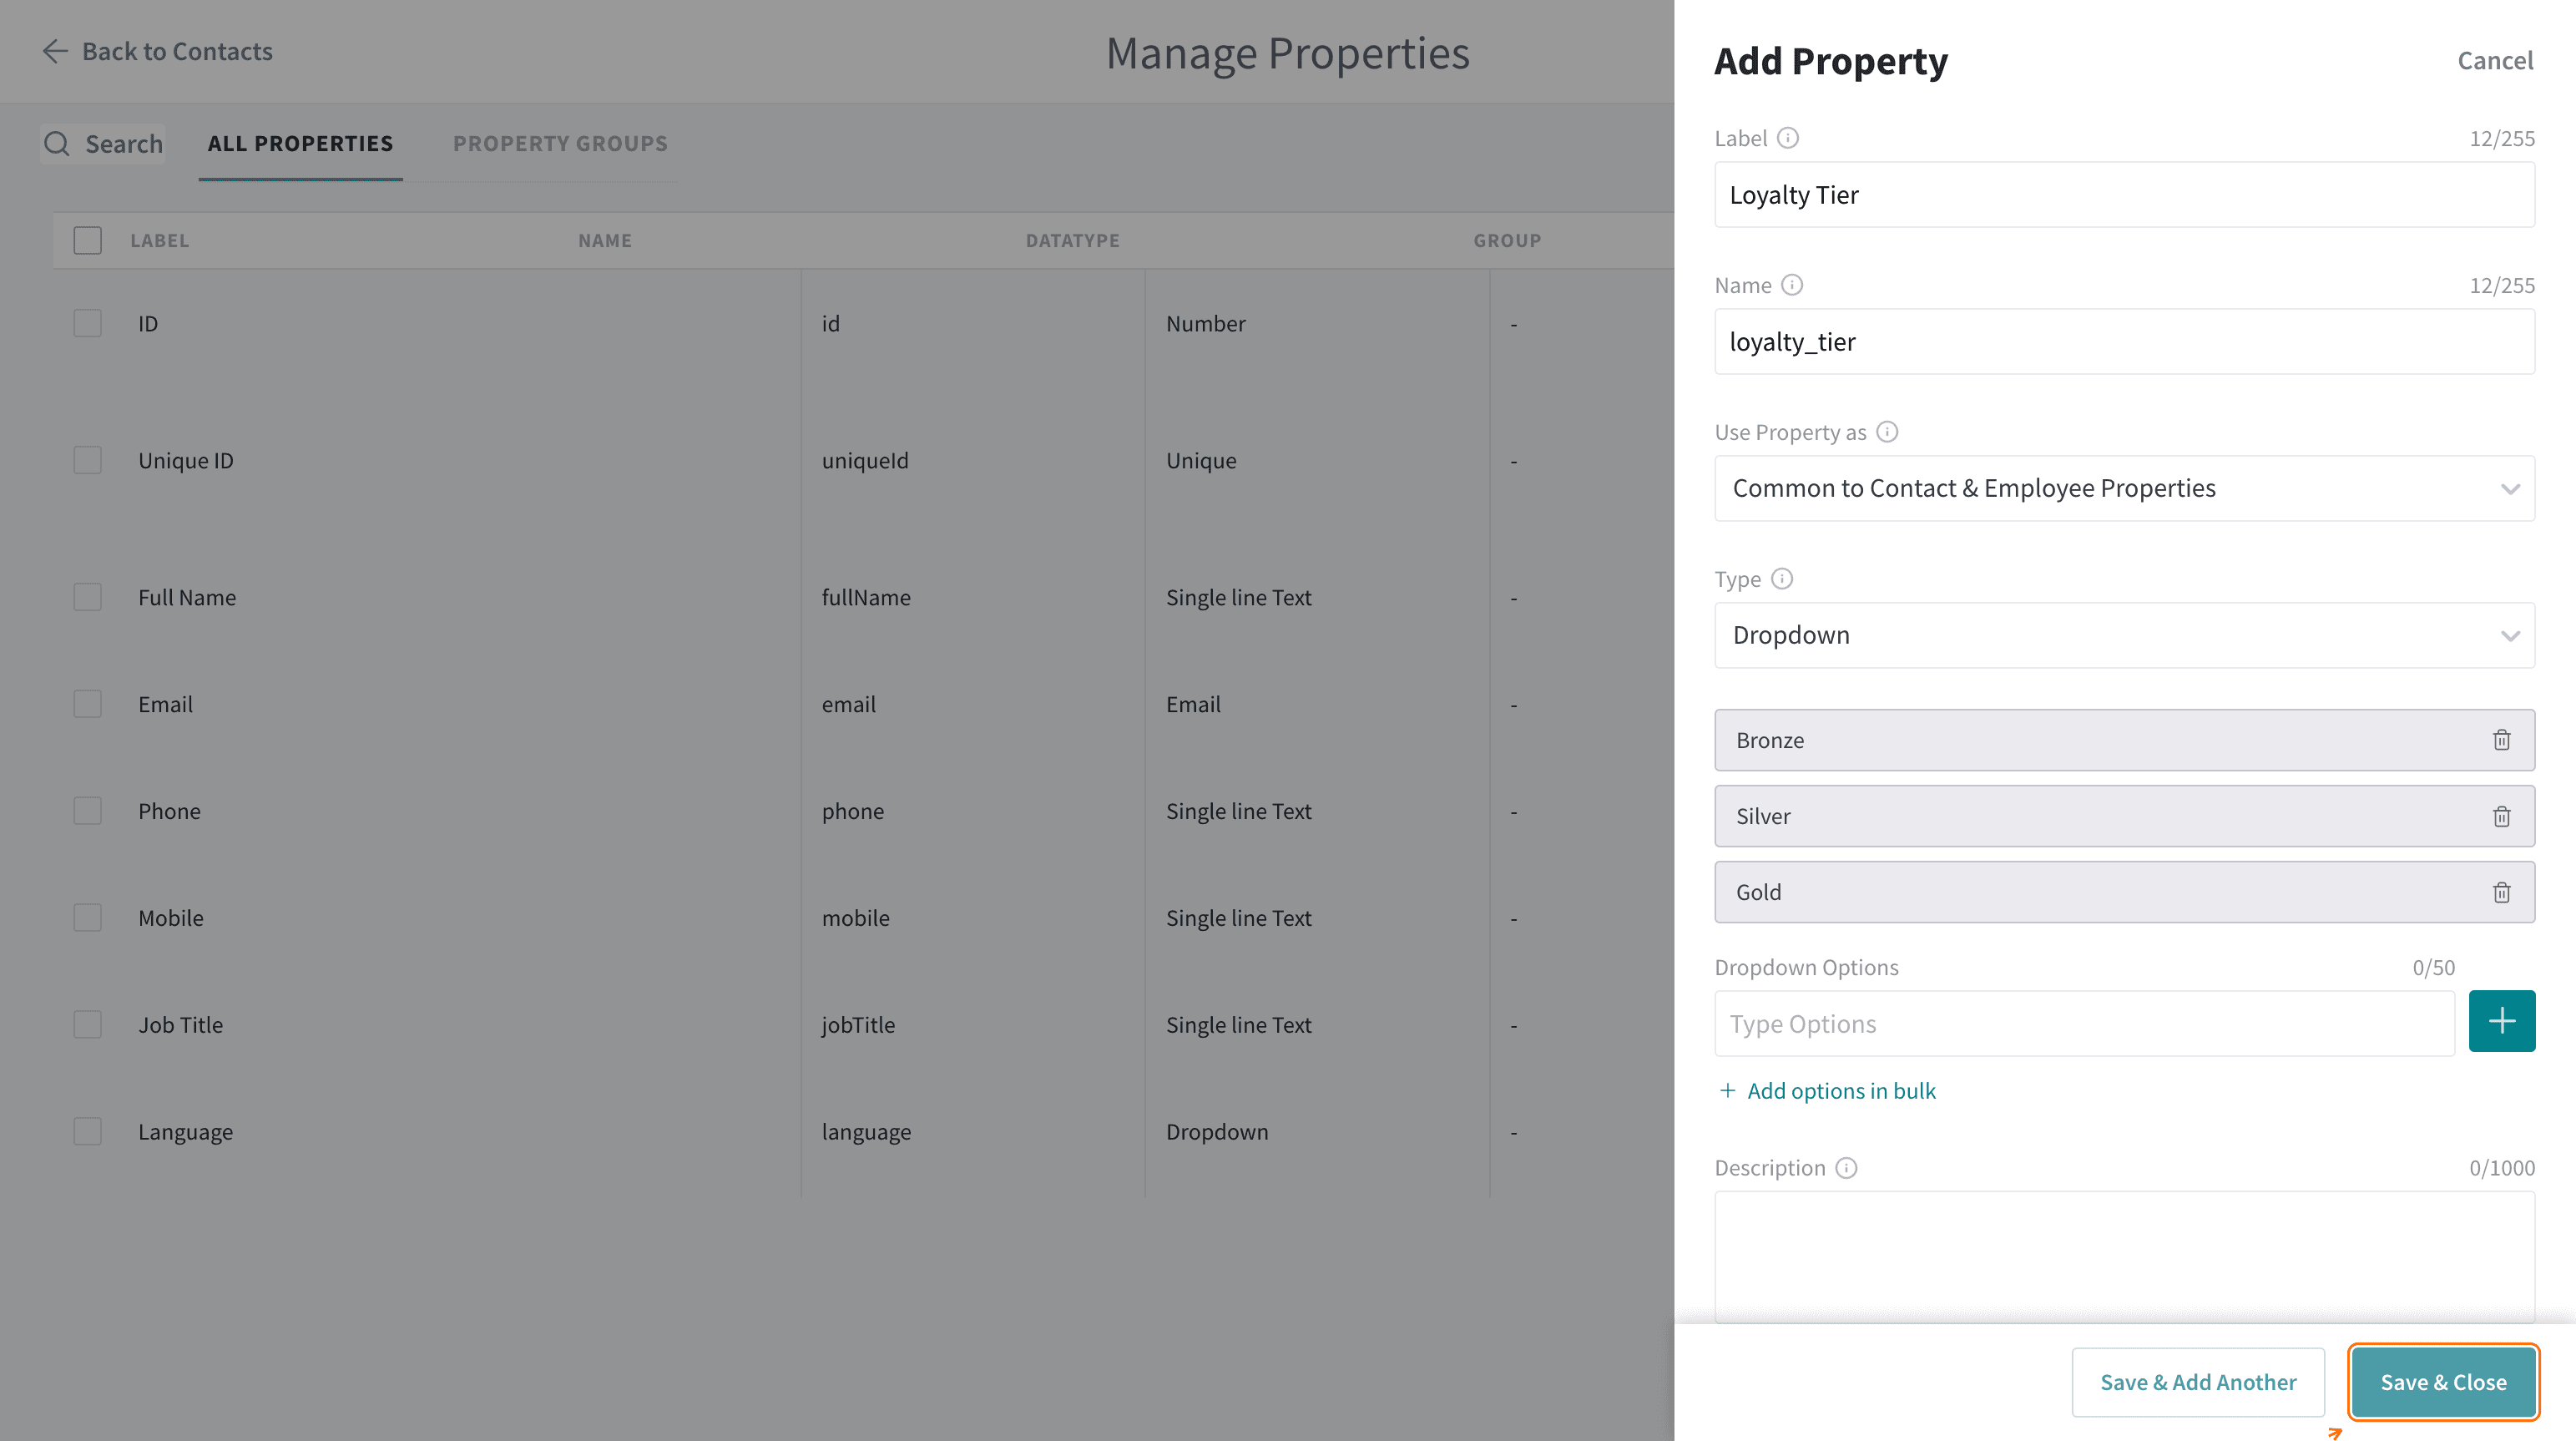
Task: Show info tooltip next to Name
Action: point(1792,285)
